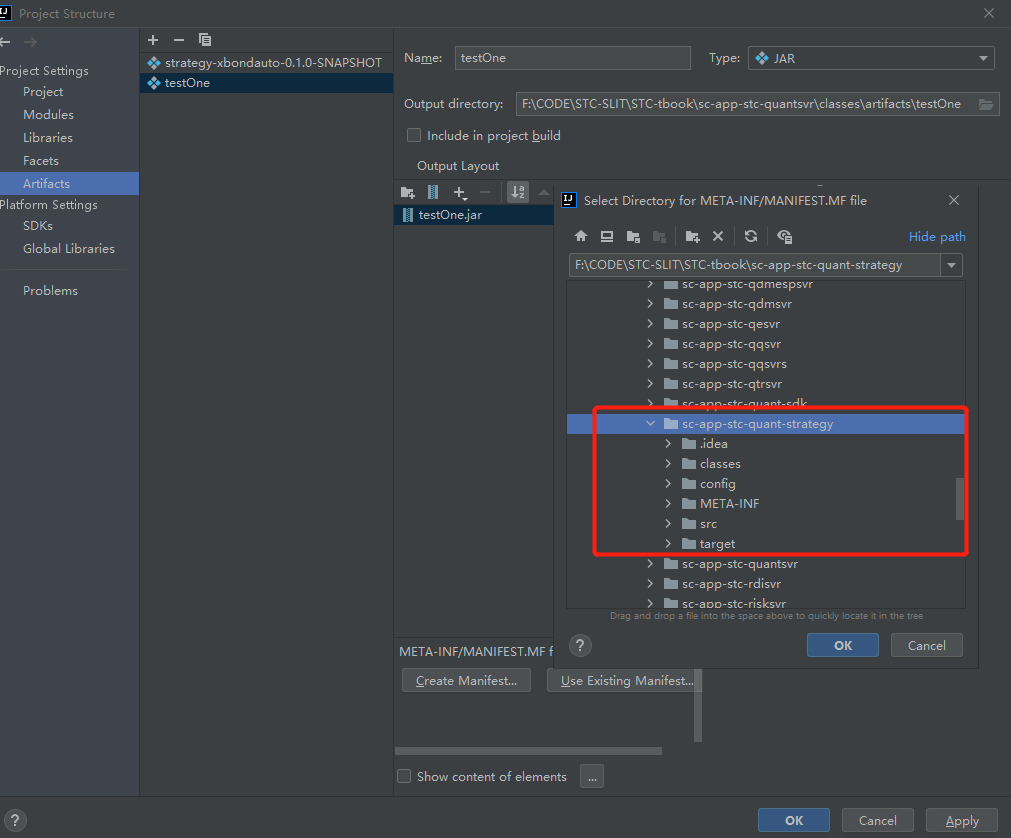Expand the sc-app-stc-rdisvr folder
1011x838 pixels.
(x=650, y=583)
